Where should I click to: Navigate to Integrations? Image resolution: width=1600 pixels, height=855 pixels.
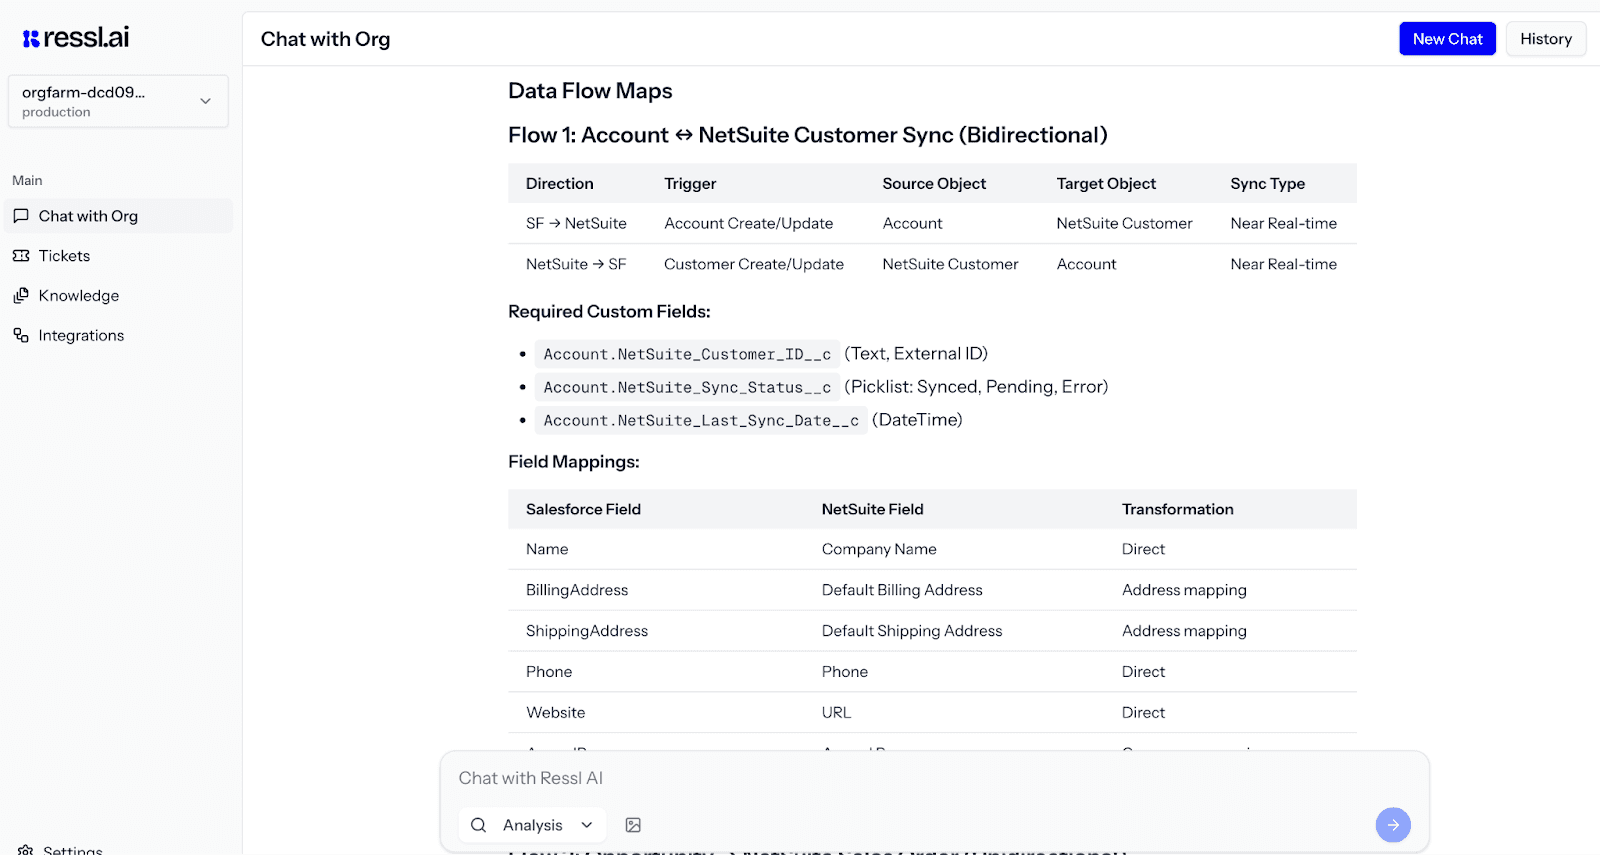(x=118, y=335)
